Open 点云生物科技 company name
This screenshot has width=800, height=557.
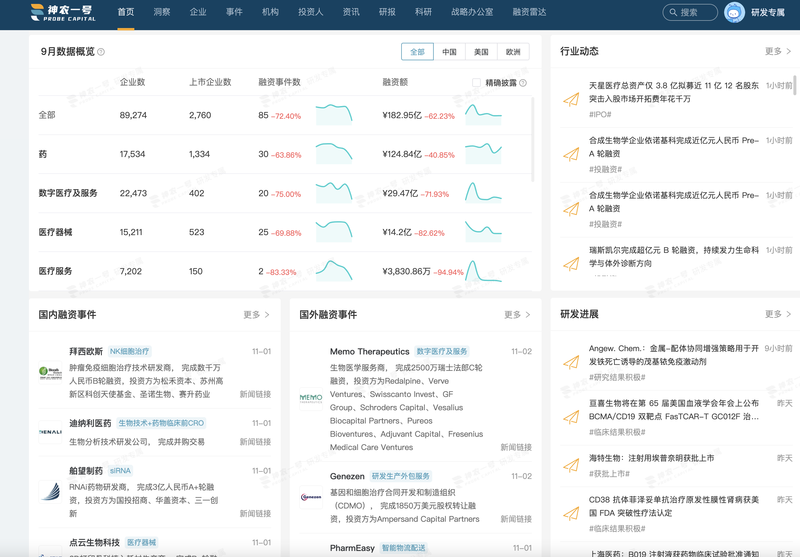(x=94, y=543)
